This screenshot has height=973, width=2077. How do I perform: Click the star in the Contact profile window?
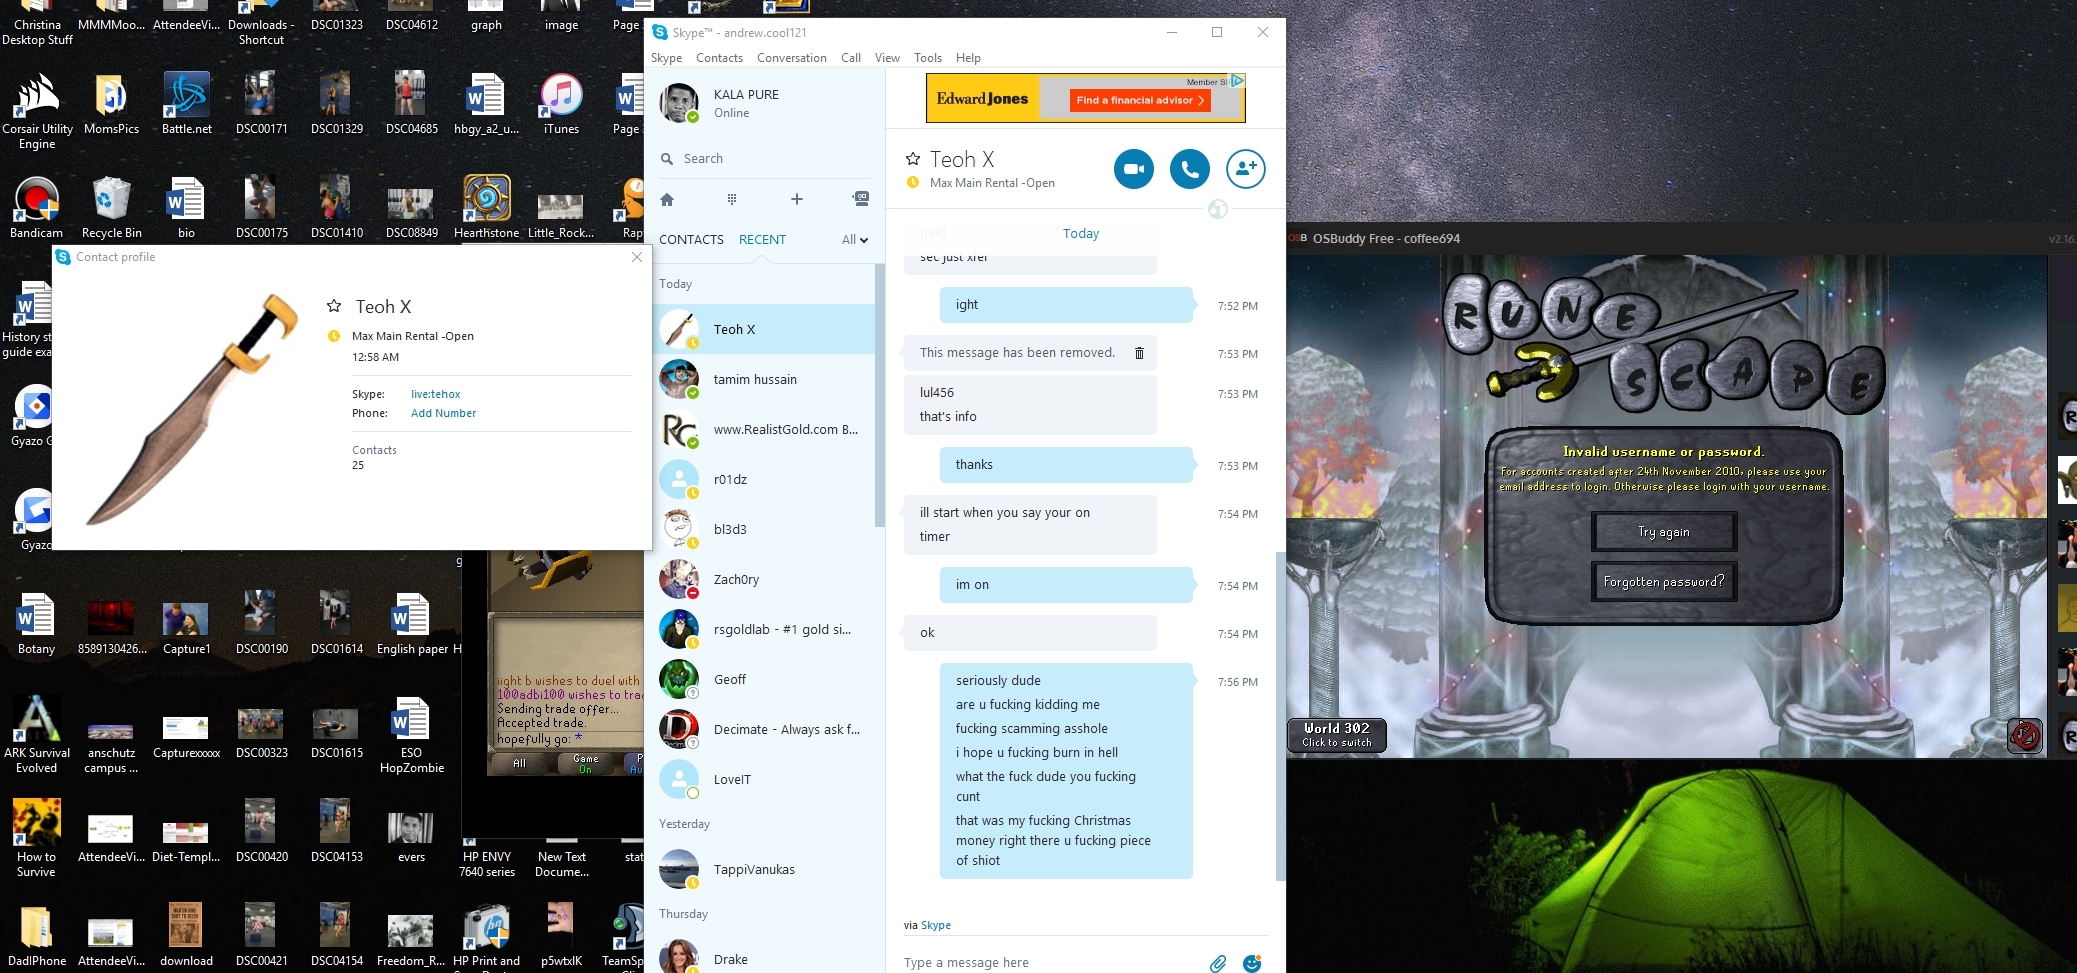click(334, 306)
